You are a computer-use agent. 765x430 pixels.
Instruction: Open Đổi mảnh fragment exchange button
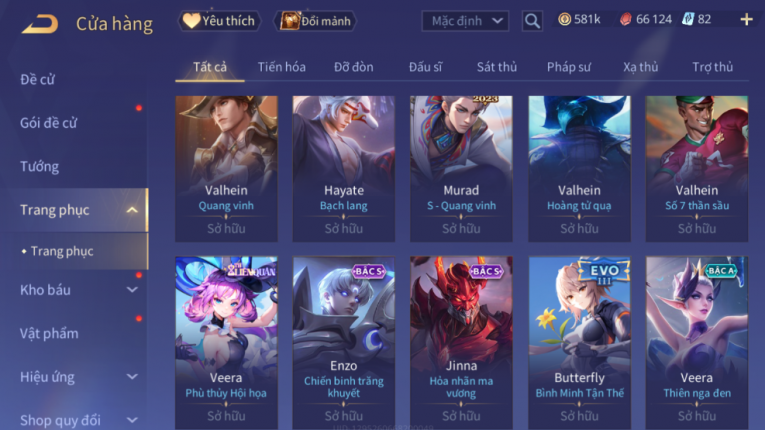pos(316,21)
